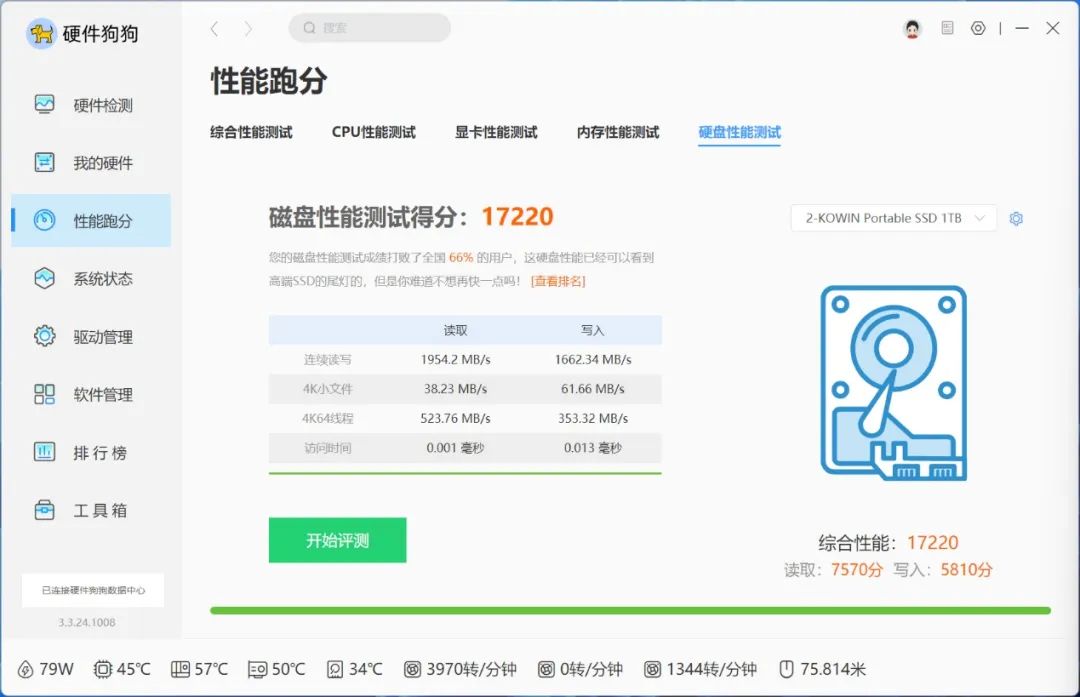The height and width of the screenshot is (697, 1080).
Task: Open the user avatar profile
Action: [x=913, y=28]
